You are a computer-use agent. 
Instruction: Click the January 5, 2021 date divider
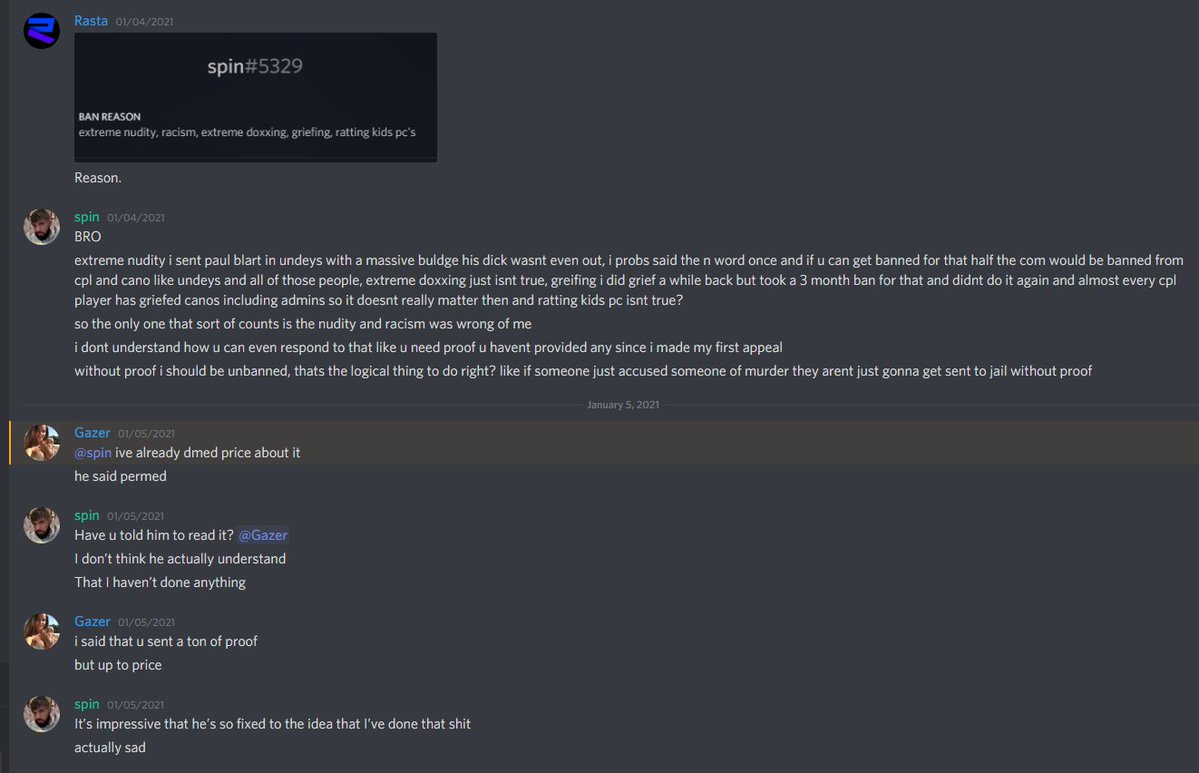point(622,404)
